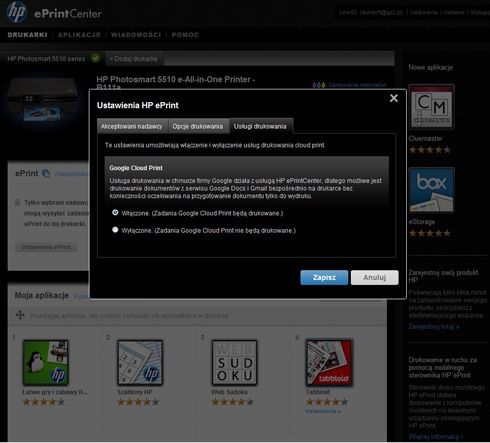490x443 pixels.
Task: Open the penguin games app icon
Action: tap(45, 363)
